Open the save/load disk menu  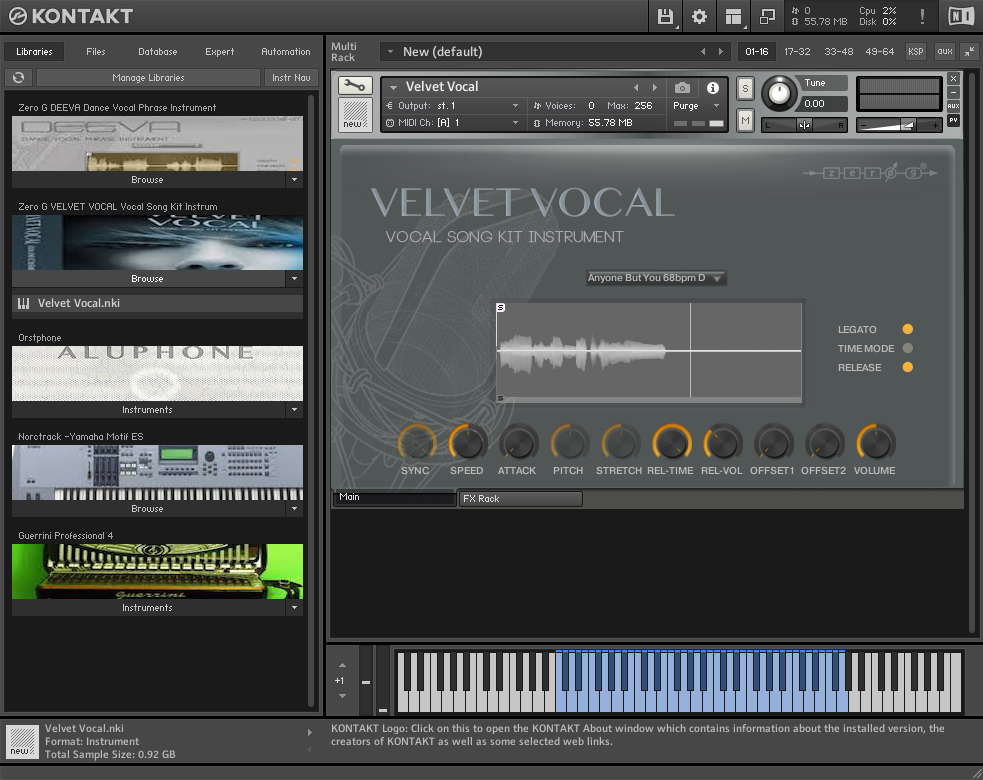[x=665, y=16]
